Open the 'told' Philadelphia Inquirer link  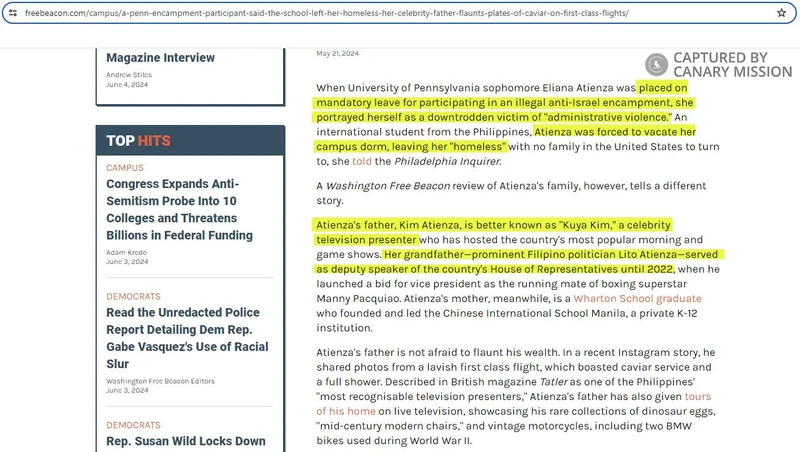pyautogui.click(x=362, y=161)
